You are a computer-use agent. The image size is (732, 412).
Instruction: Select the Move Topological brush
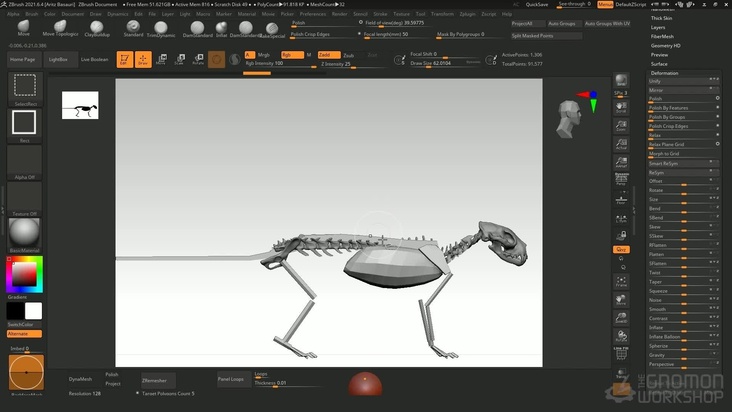tap(59, 28)
